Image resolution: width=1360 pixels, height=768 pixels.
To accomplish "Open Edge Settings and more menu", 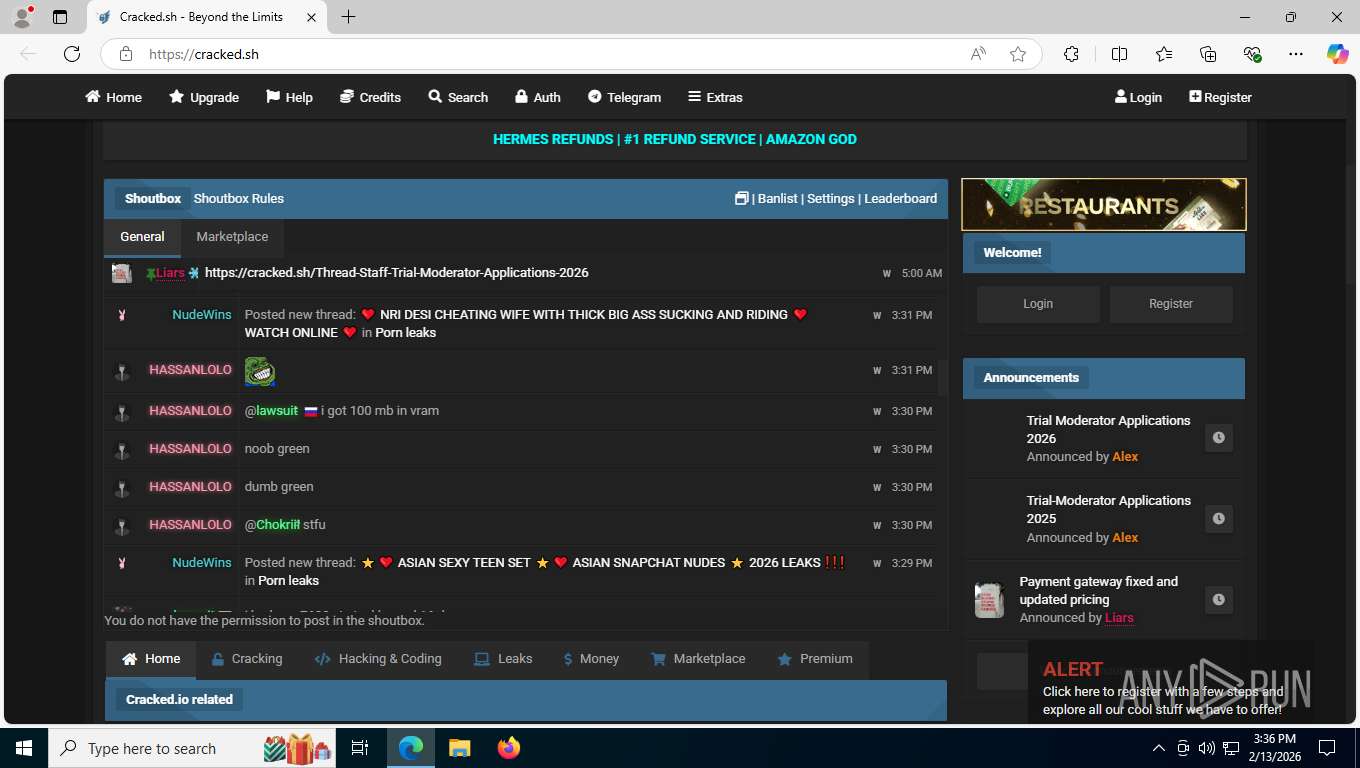I will [1296, 54].
